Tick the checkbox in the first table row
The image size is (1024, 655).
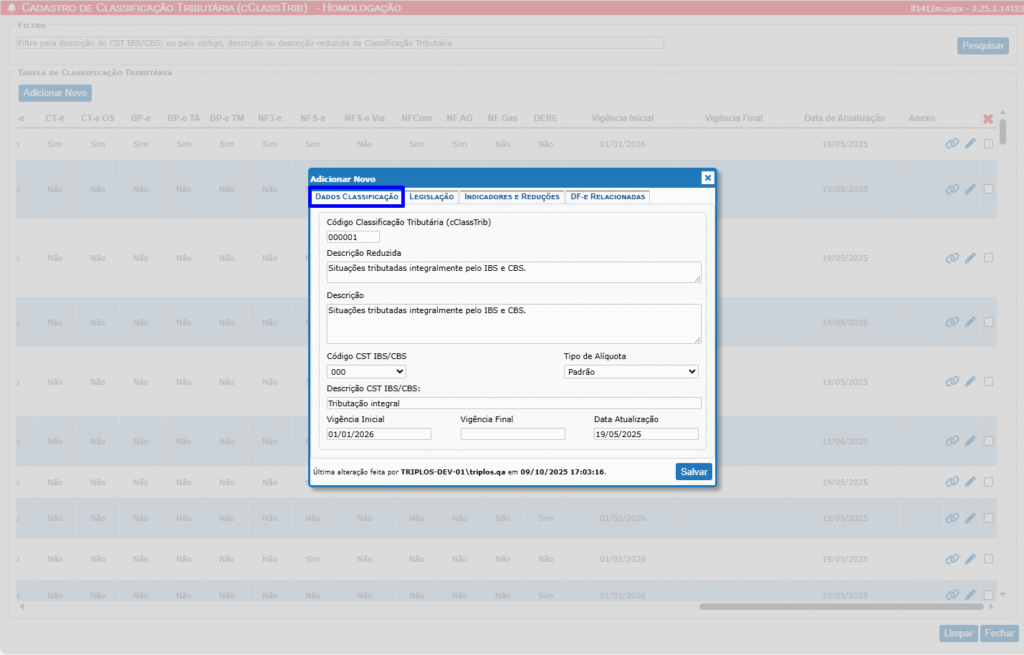[x=988, y=144]
